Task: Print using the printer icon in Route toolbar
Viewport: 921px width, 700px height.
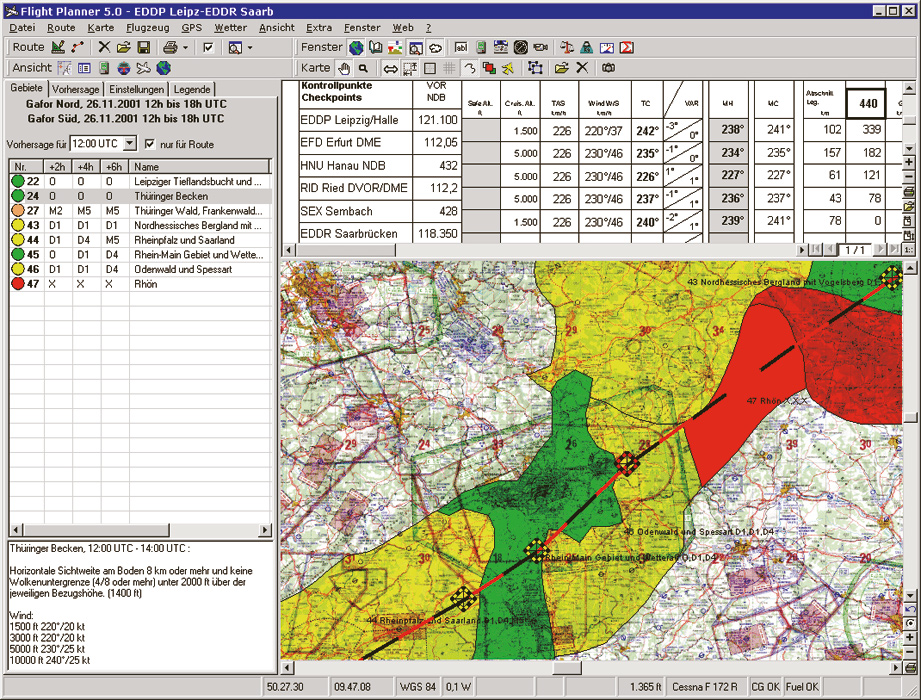Action: click(170, 48)
